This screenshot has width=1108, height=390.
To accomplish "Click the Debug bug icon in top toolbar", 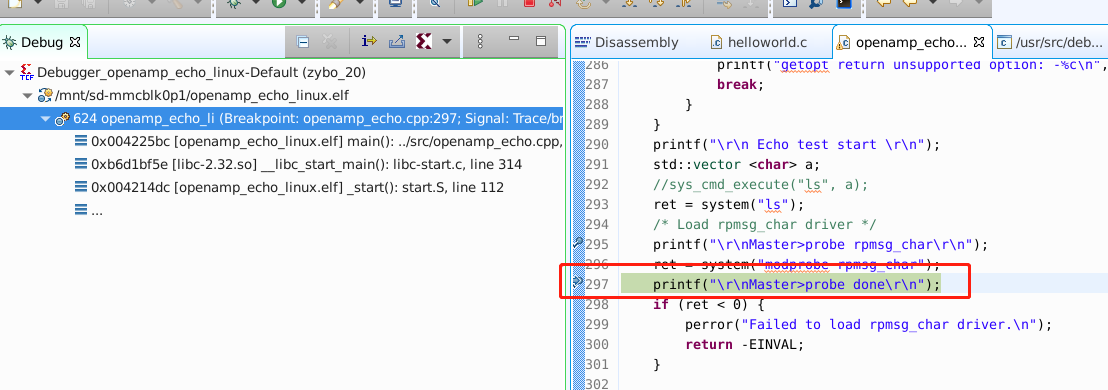I will point(234,3).
